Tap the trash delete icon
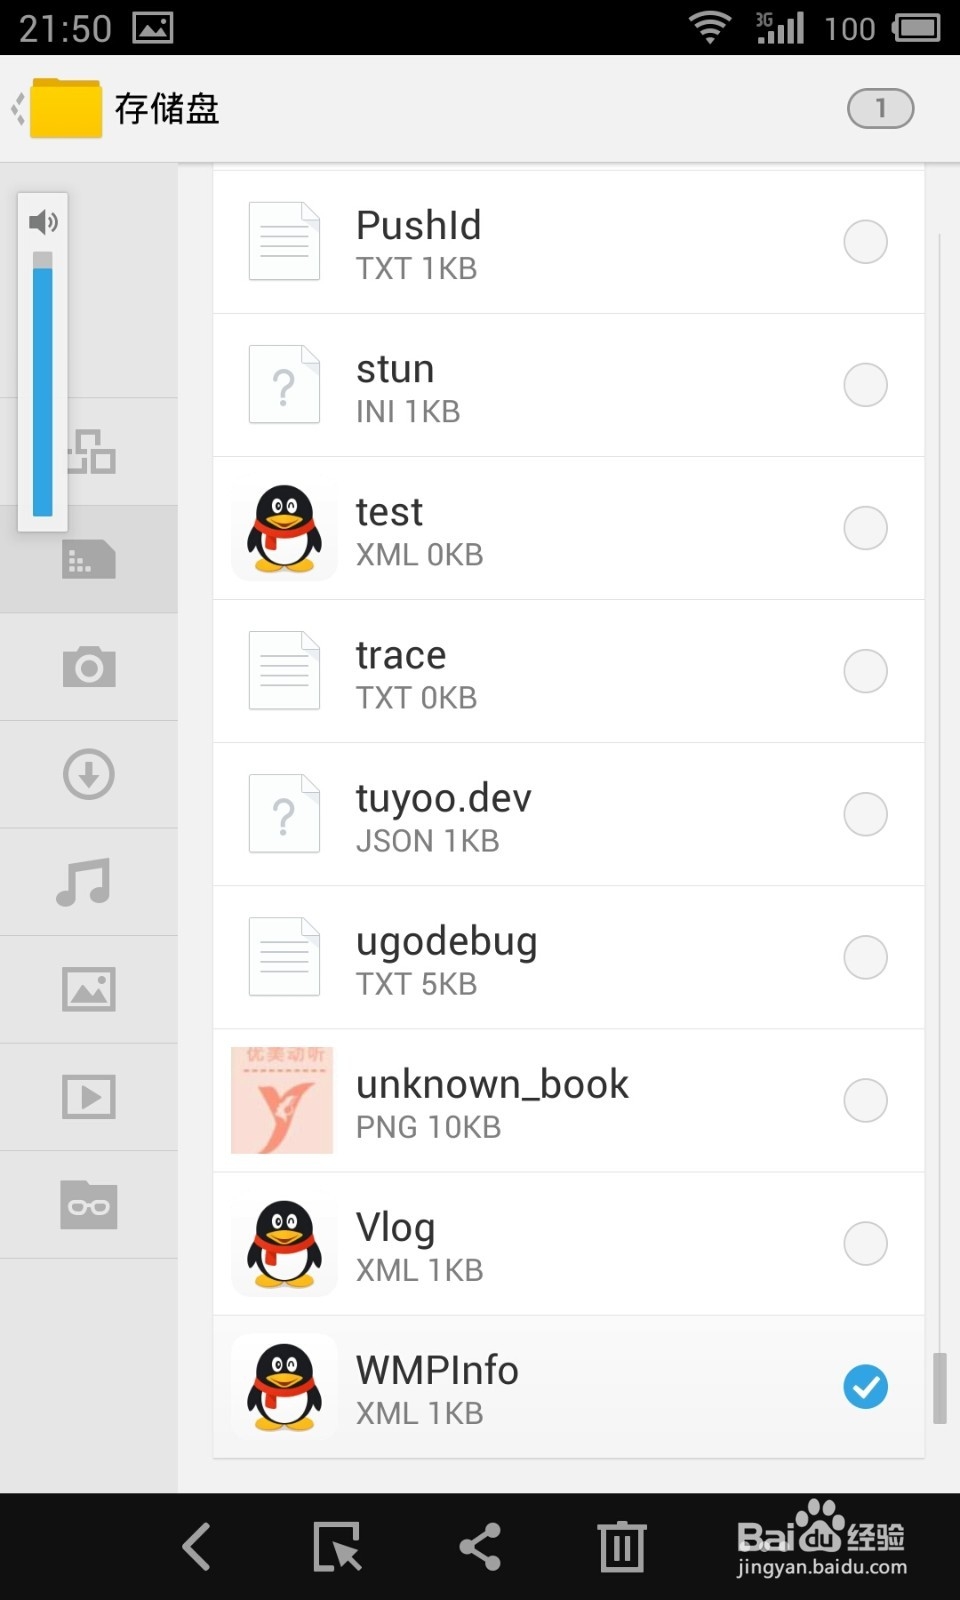Viewport: 960px width, 1600px height. click(622, 1547)
